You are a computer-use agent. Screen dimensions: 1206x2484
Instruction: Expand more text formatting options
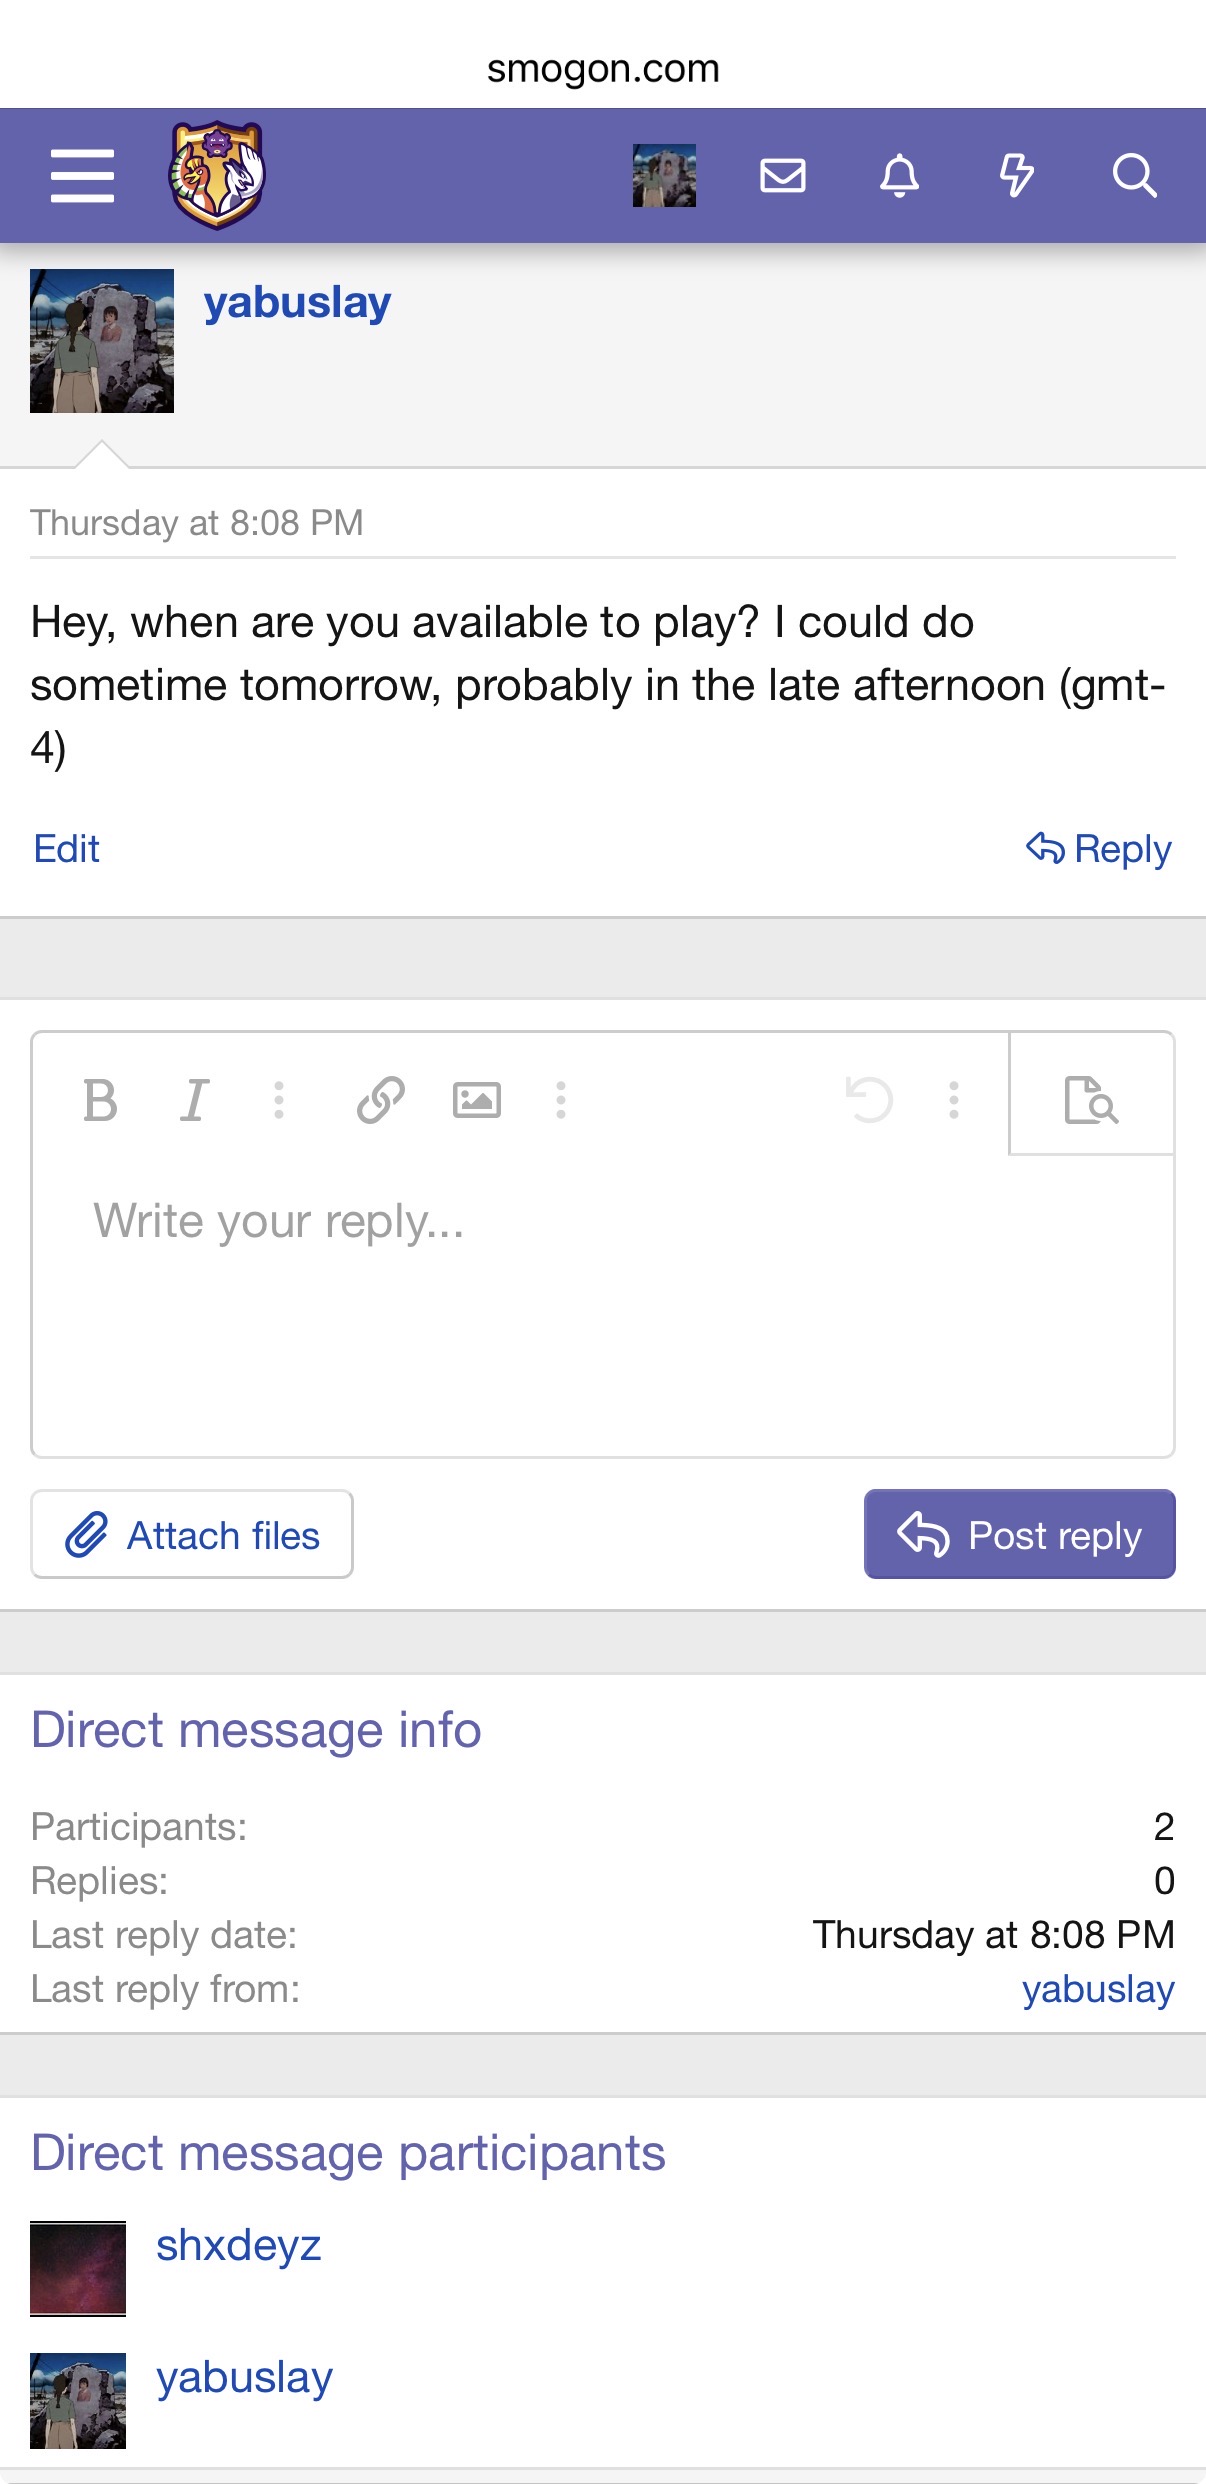point(279,1101)
